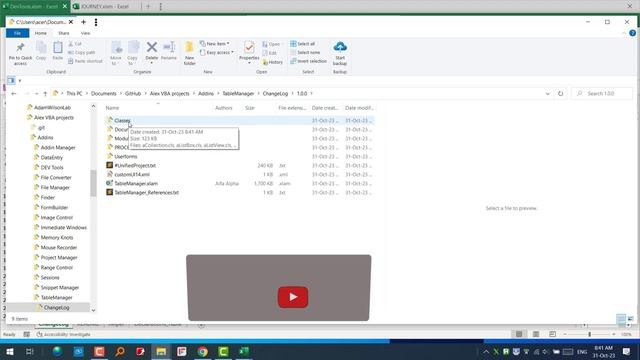640x360 pixels.
Task: Click the Cut command
Action: 75,44
